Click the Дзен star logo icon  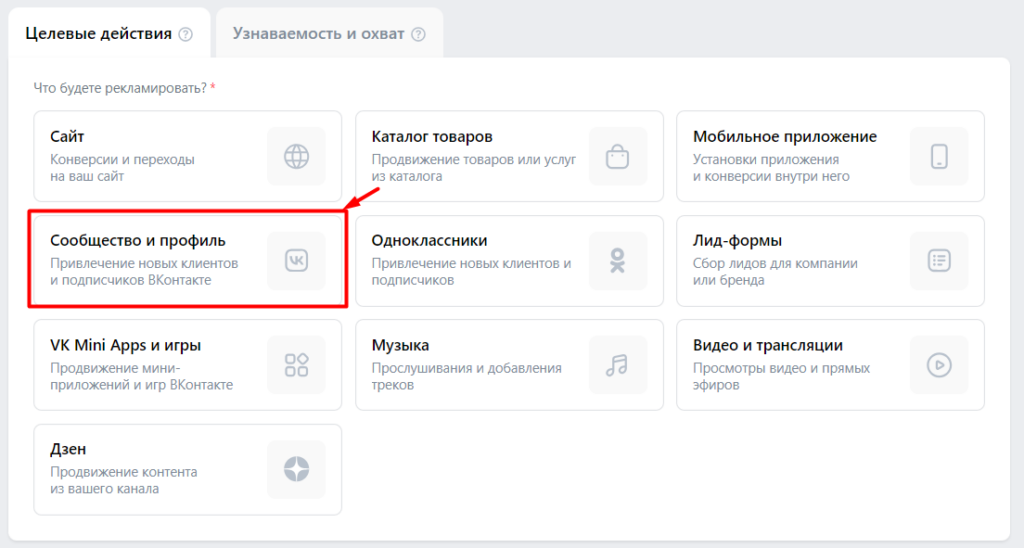[x=296, y=469]
